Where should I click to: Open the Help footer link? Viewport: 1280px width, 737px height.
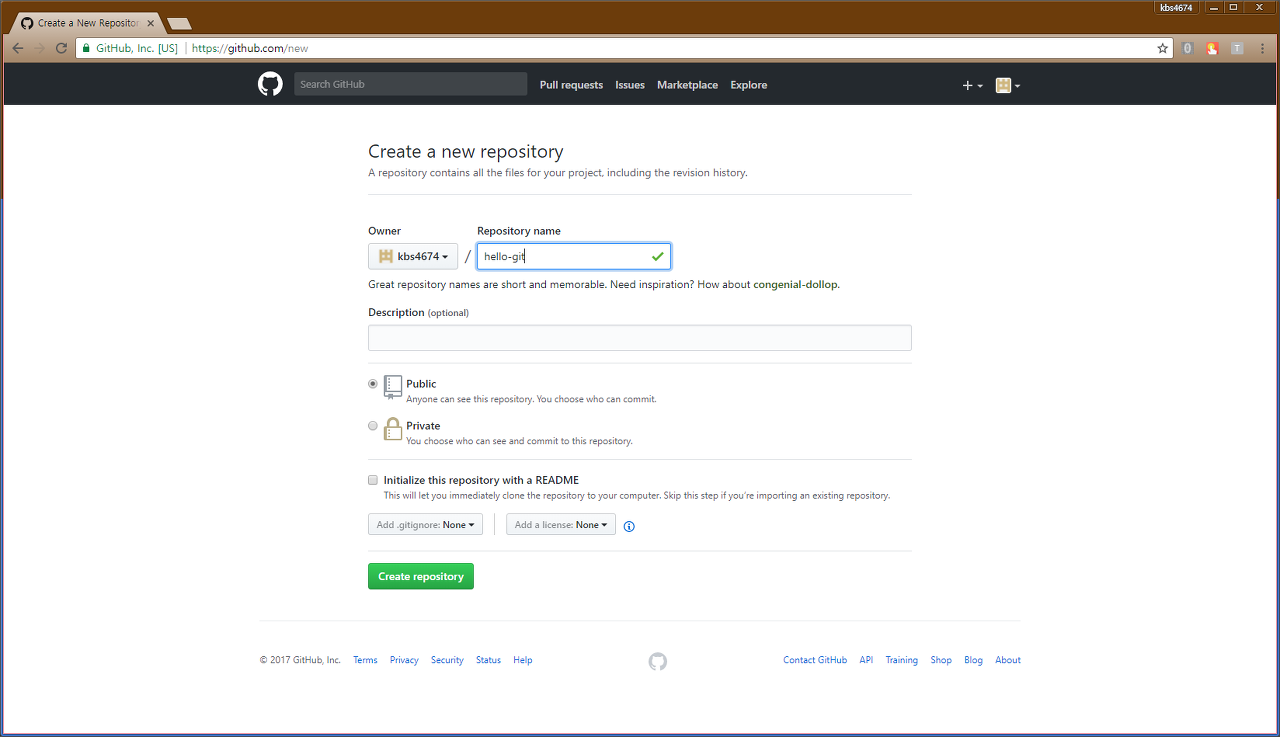(x=523, y=660)
